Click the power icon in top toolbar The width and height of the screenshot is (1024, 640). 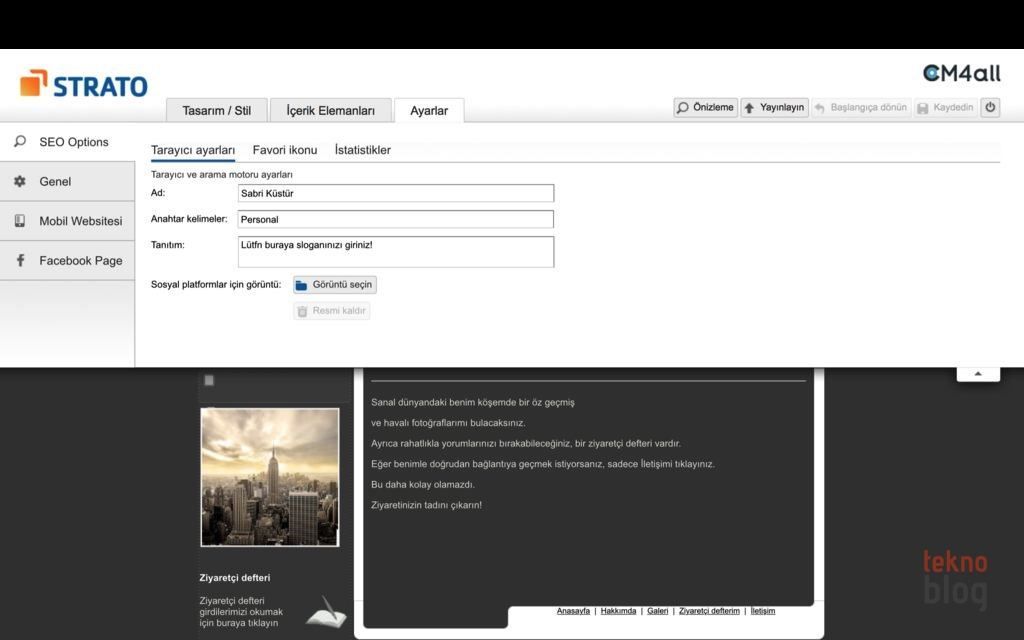pyautogui.click(x=989, y=107)
